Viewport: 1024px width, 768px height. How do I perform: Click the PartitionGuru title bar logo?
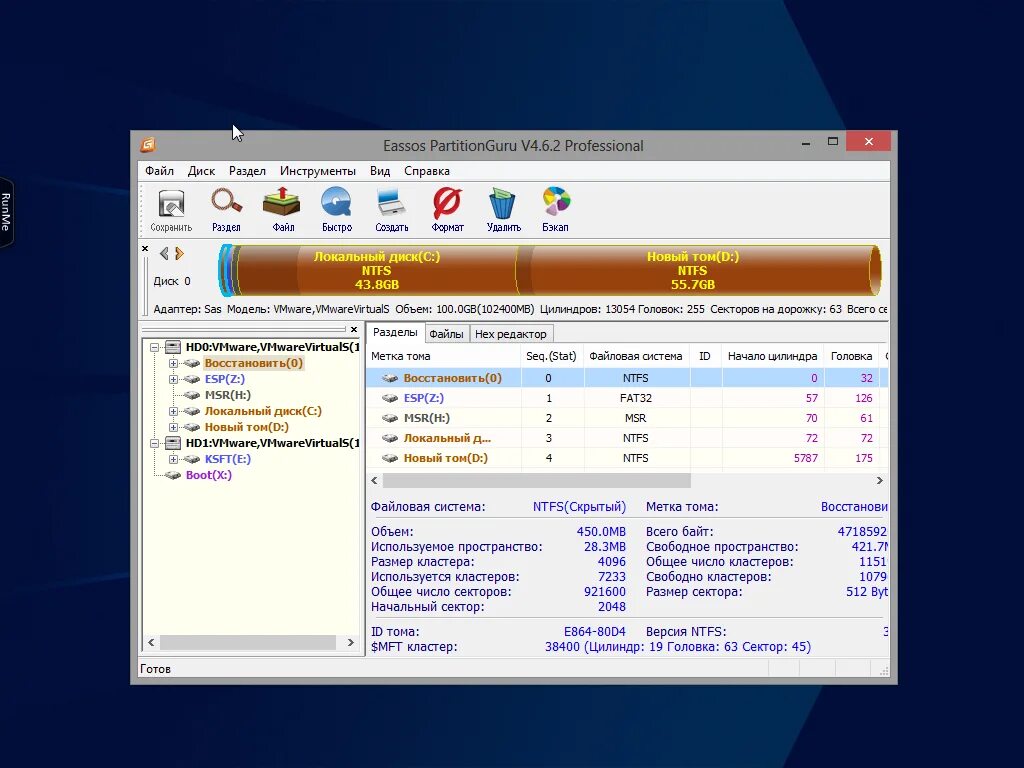148,145
